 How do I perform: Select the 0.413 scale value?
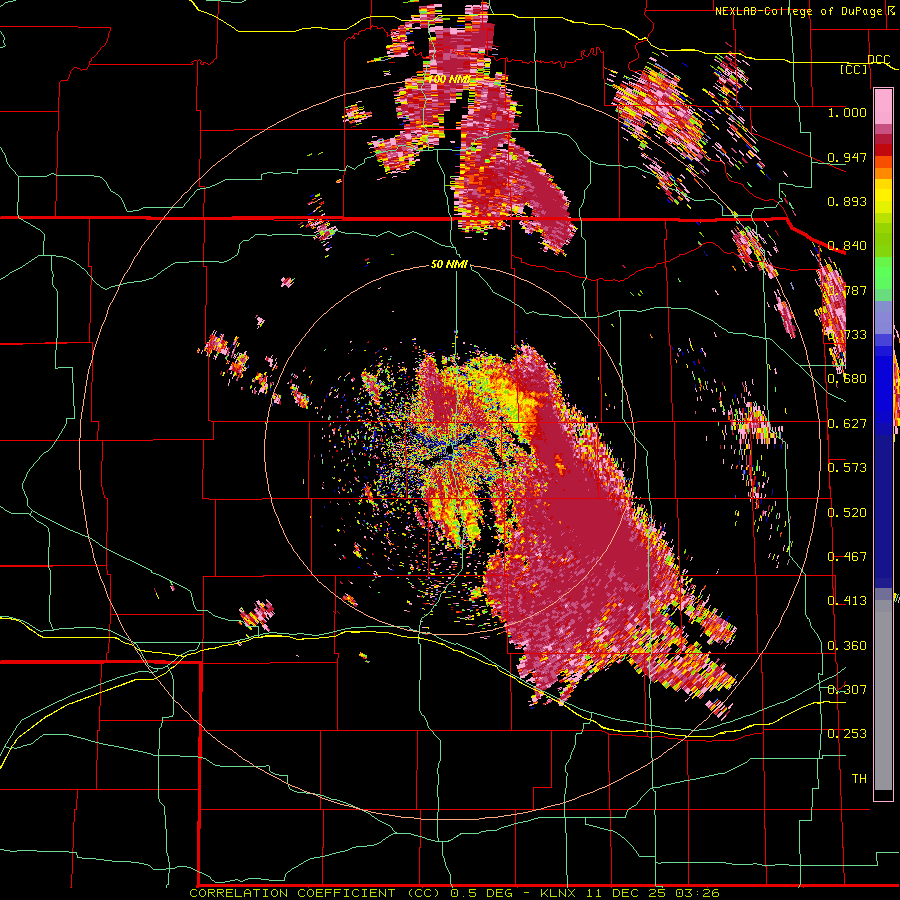(847, 601)
